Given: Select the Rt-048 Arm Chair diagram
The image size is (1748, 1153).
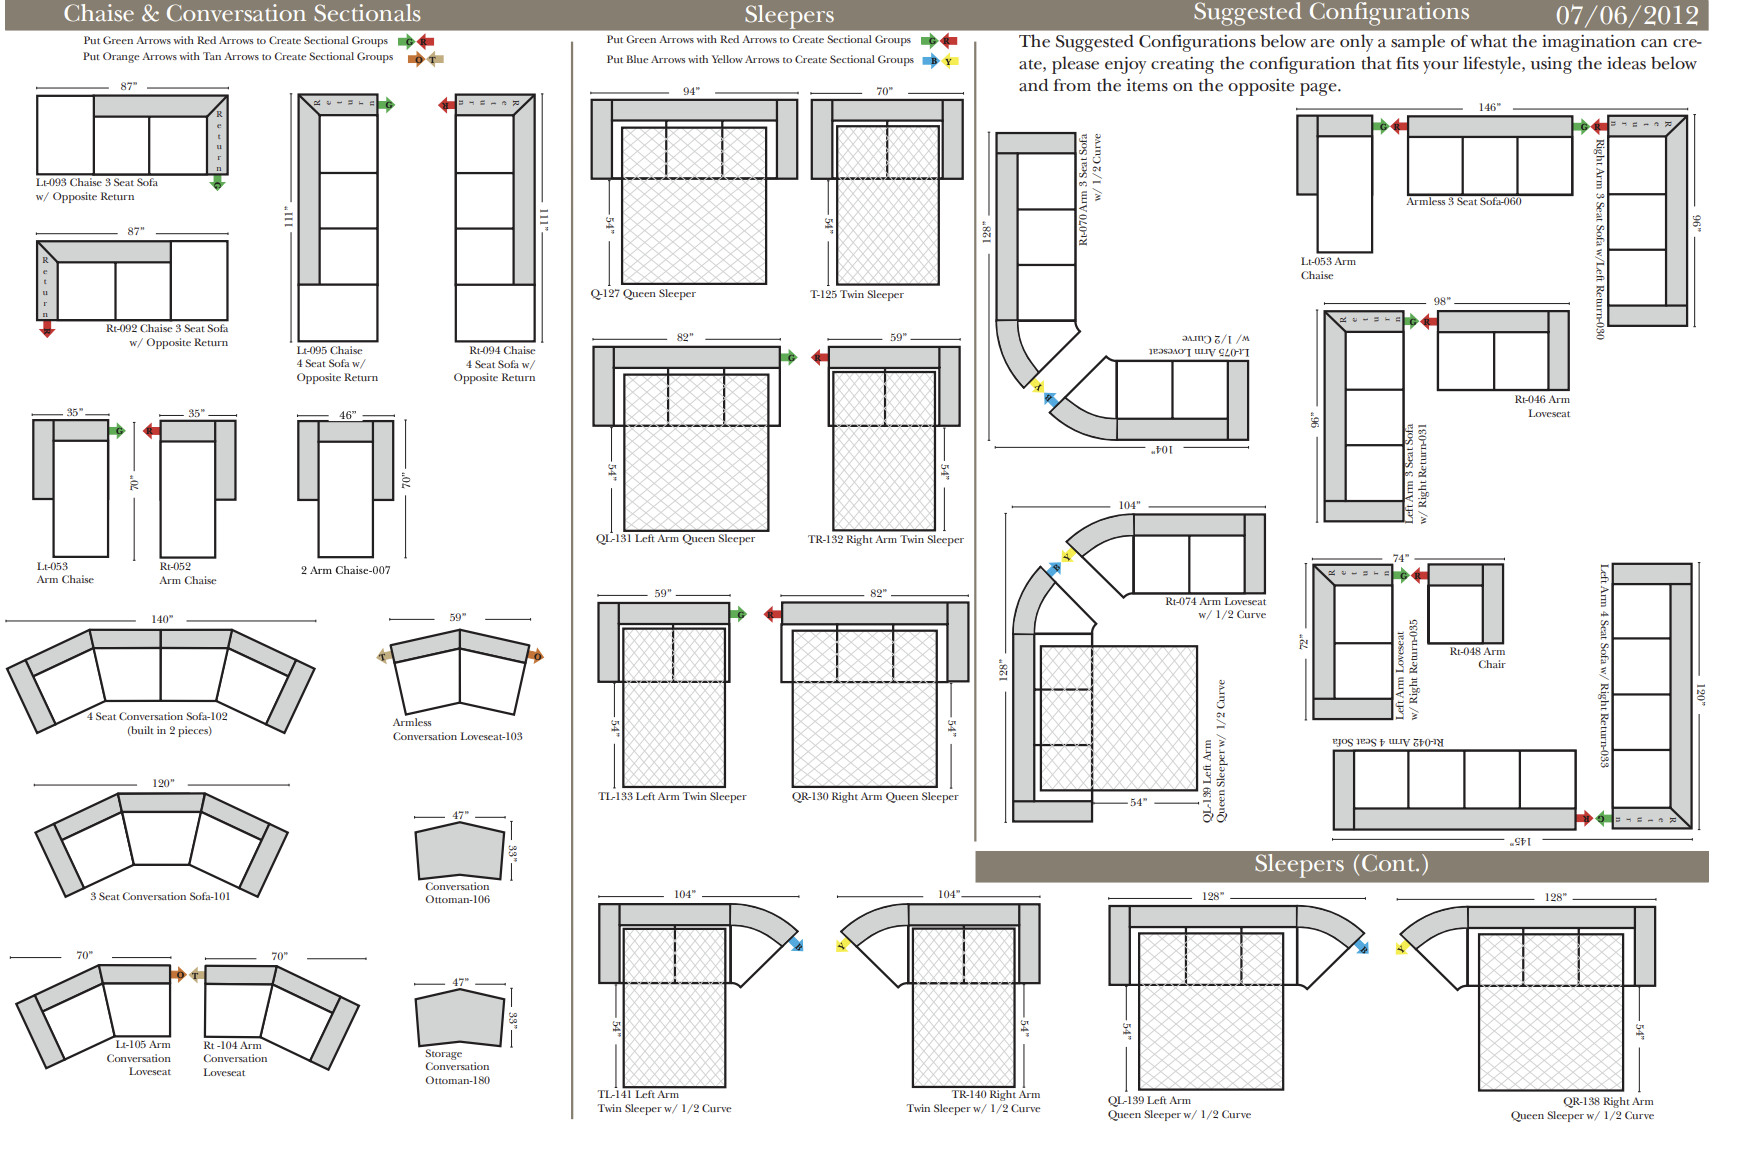Looking at the screenshot, I should [x=1465, y=603].
